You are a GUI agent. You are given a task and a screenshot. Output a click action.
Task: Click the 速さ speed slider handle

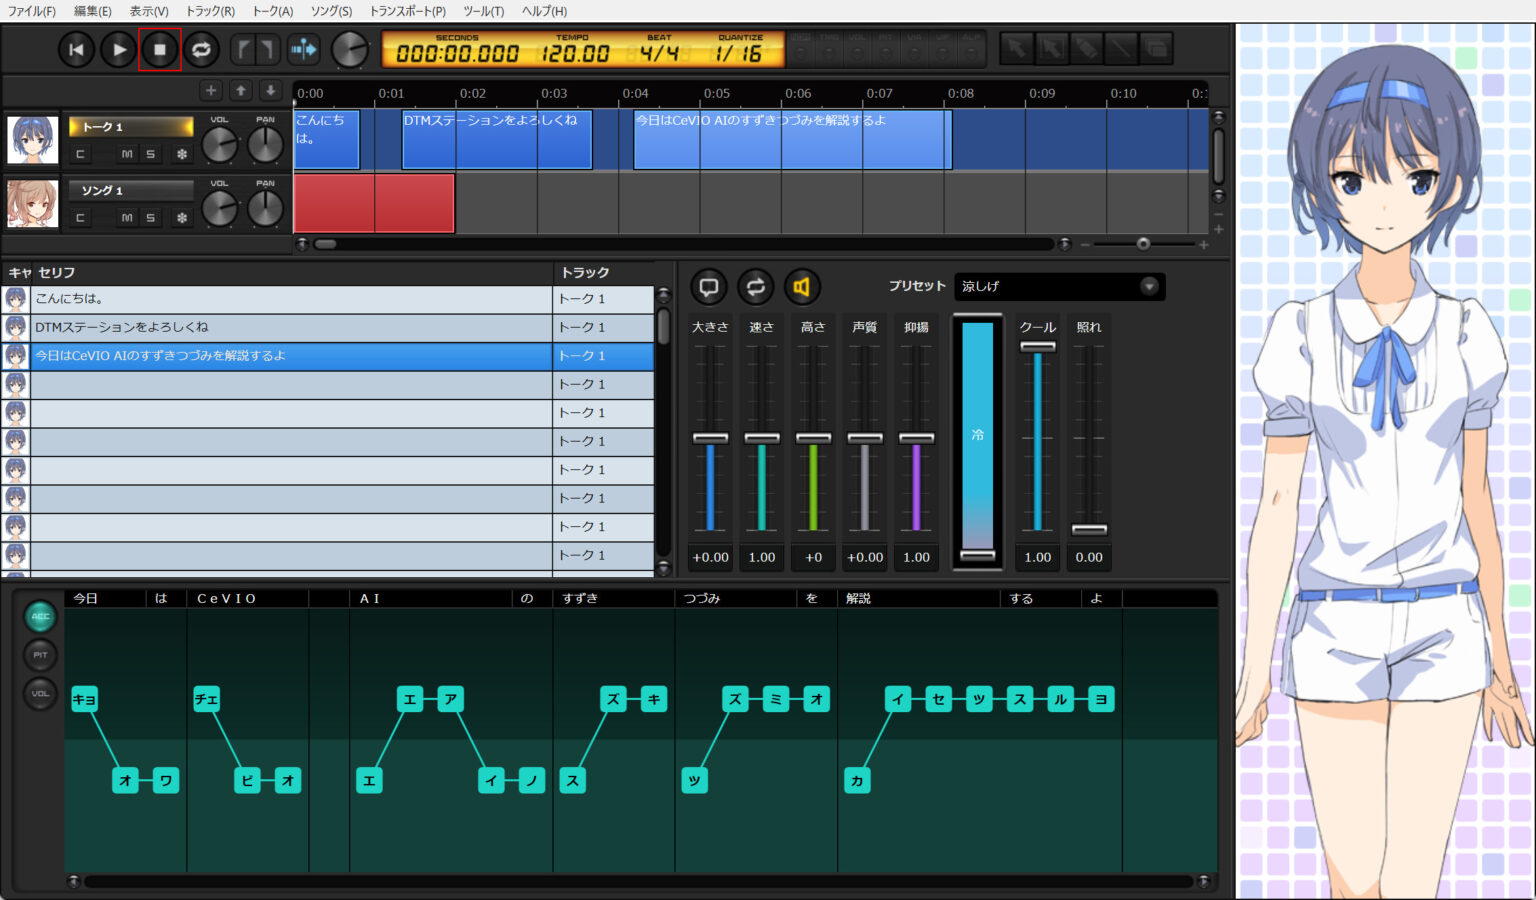click(x=762, y=438)
